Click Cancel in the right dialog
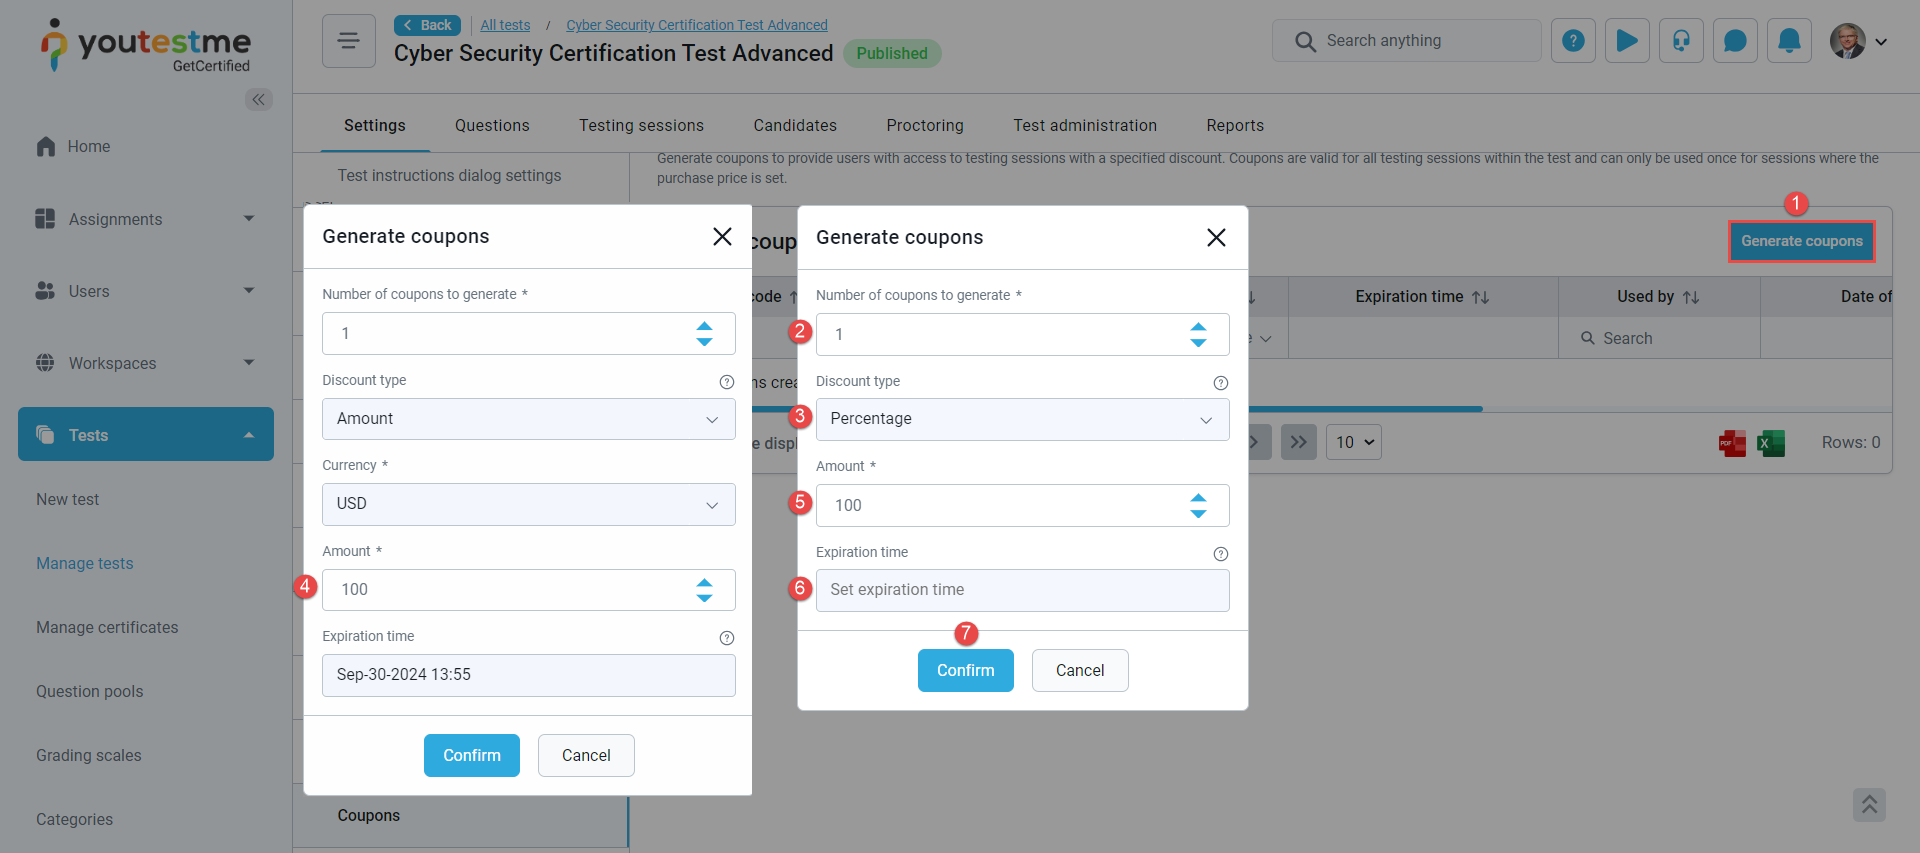 [1080, 670]
